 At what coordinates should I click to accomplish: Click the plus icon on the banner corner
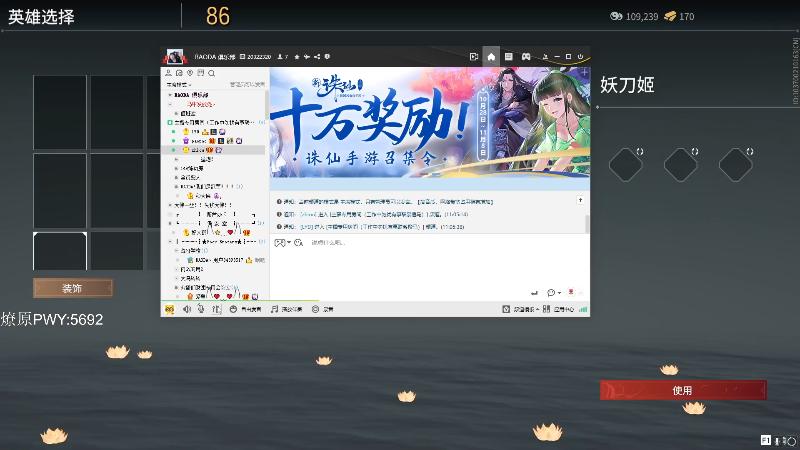(x=584, y=73)
